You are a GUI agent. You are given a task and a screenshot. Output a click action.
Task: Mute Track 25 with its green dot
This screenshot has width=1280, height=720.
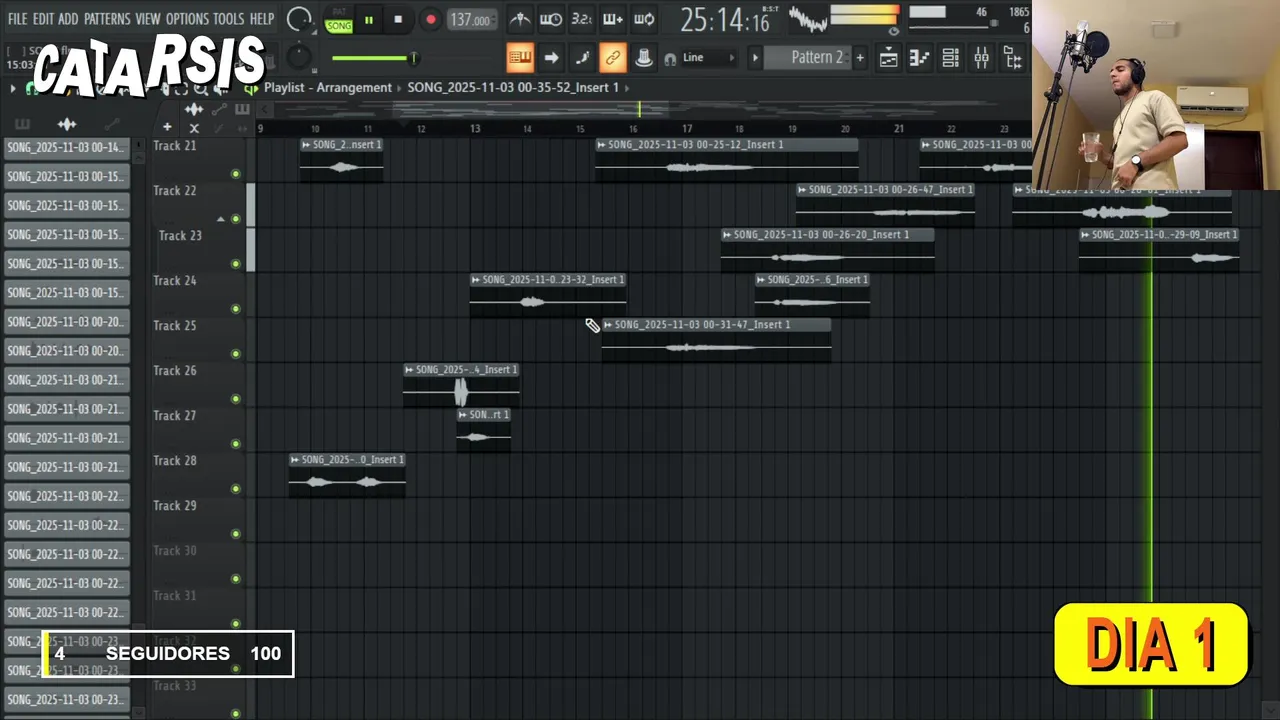(236, 354)
